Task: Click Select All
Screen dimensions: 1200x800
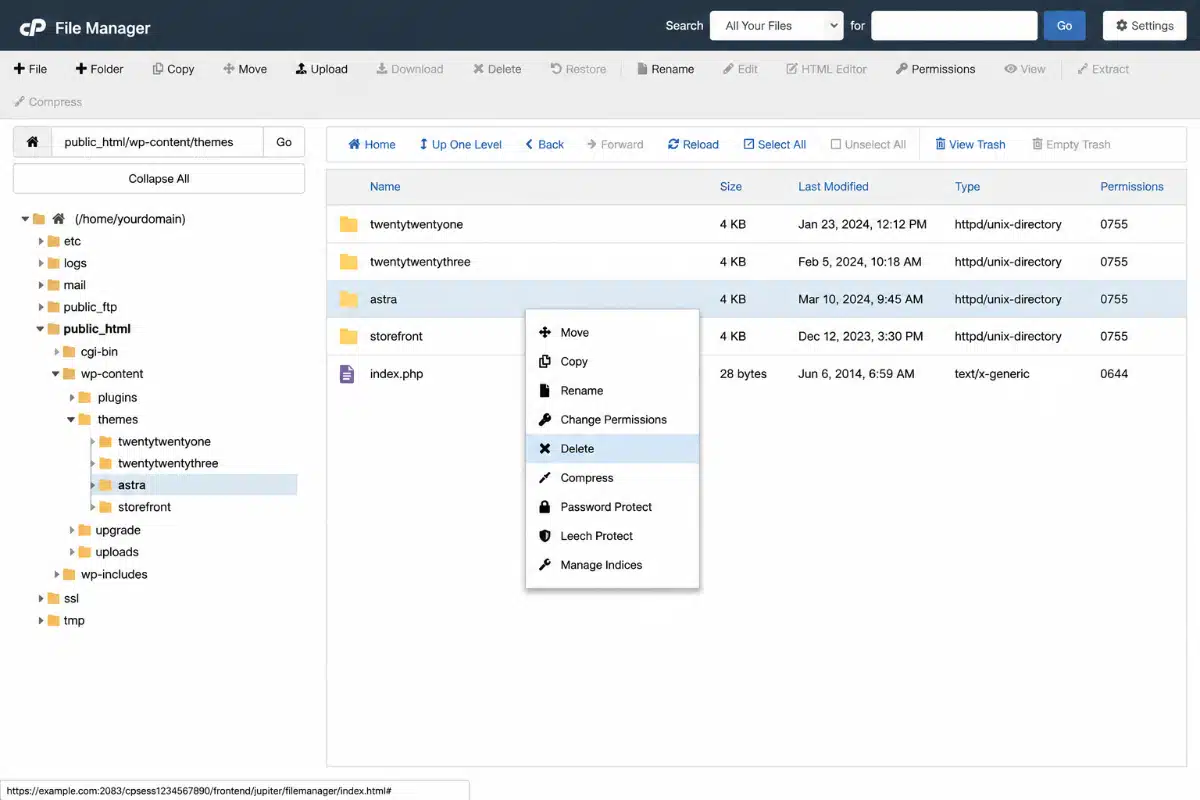Action: click(x=775, y=145)
